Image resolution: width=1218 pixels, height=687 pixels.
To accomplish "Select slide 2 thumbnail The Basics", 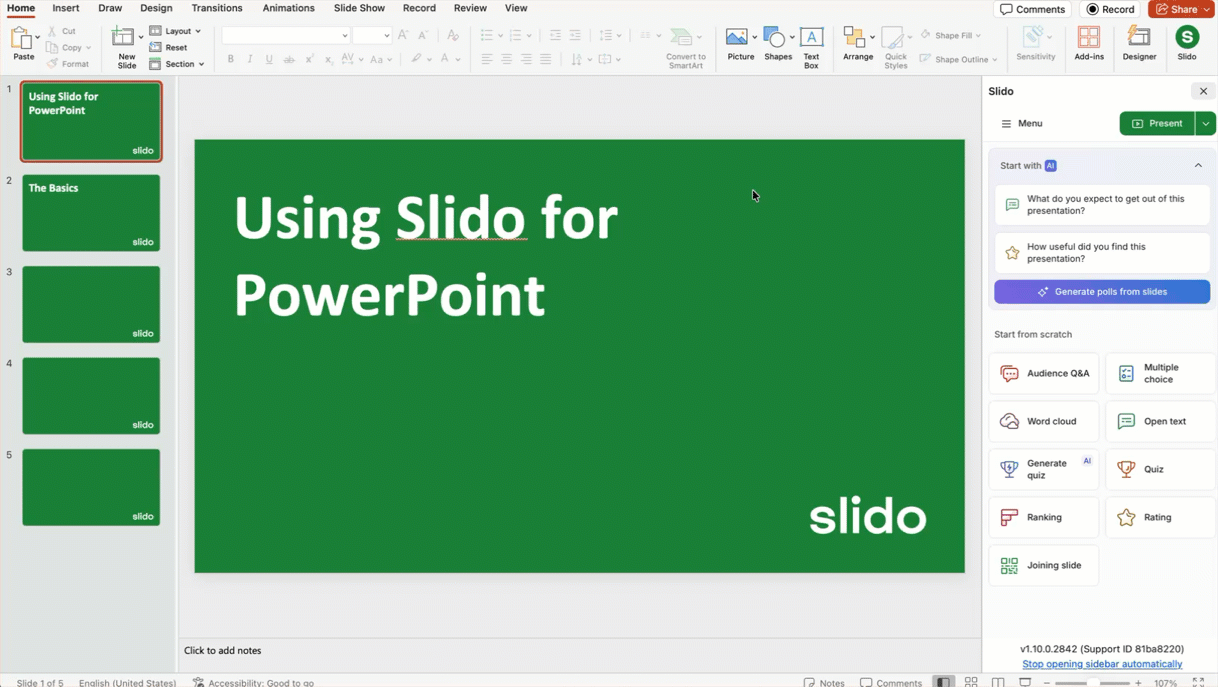I will point(91,213).
